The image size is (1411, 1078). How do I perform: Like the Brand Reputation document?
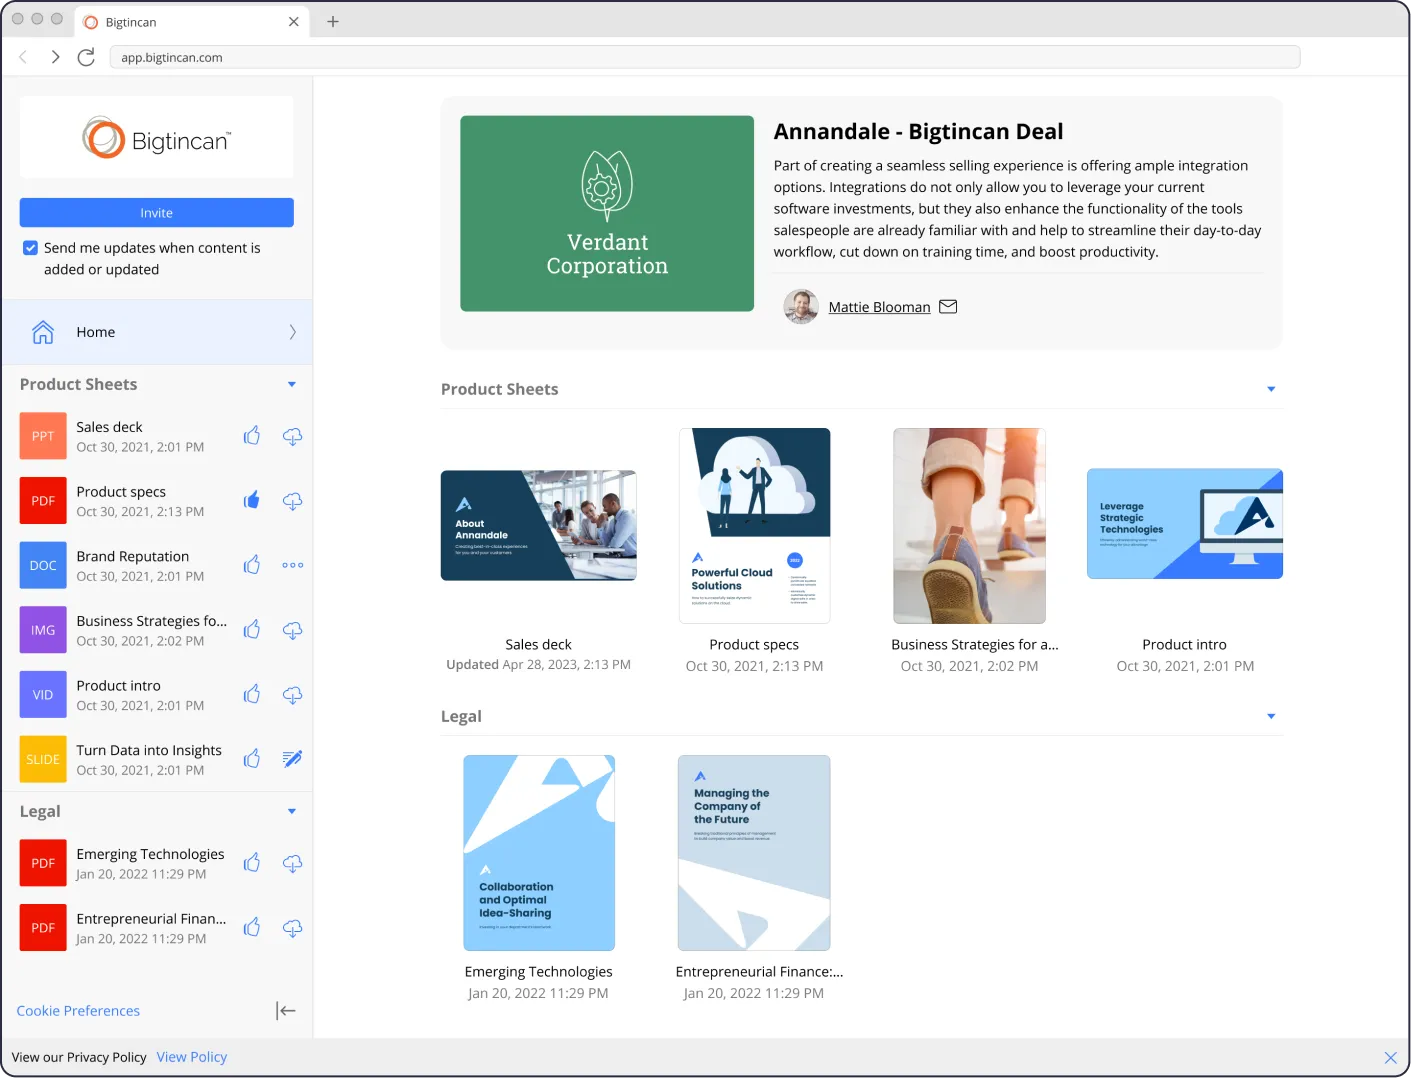[252, 565]
